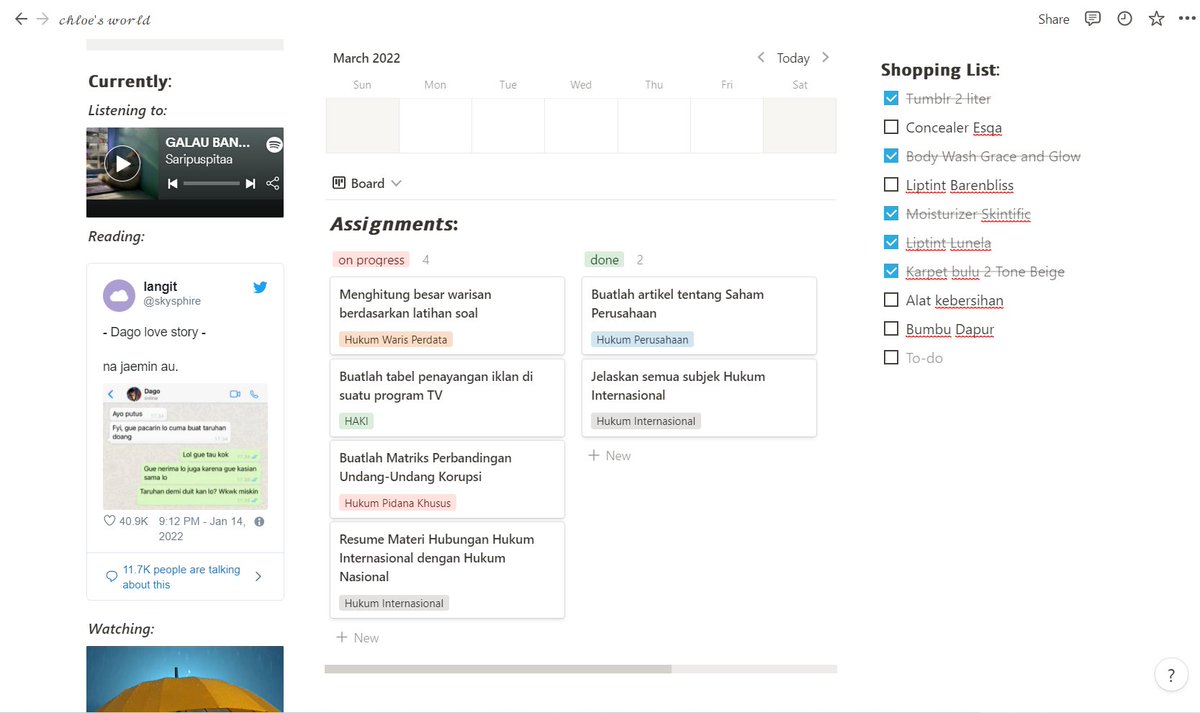Open the Board view dropdown
This screenshot has height=713, width=1200.
pyautogui.click(x=367, y=183)
